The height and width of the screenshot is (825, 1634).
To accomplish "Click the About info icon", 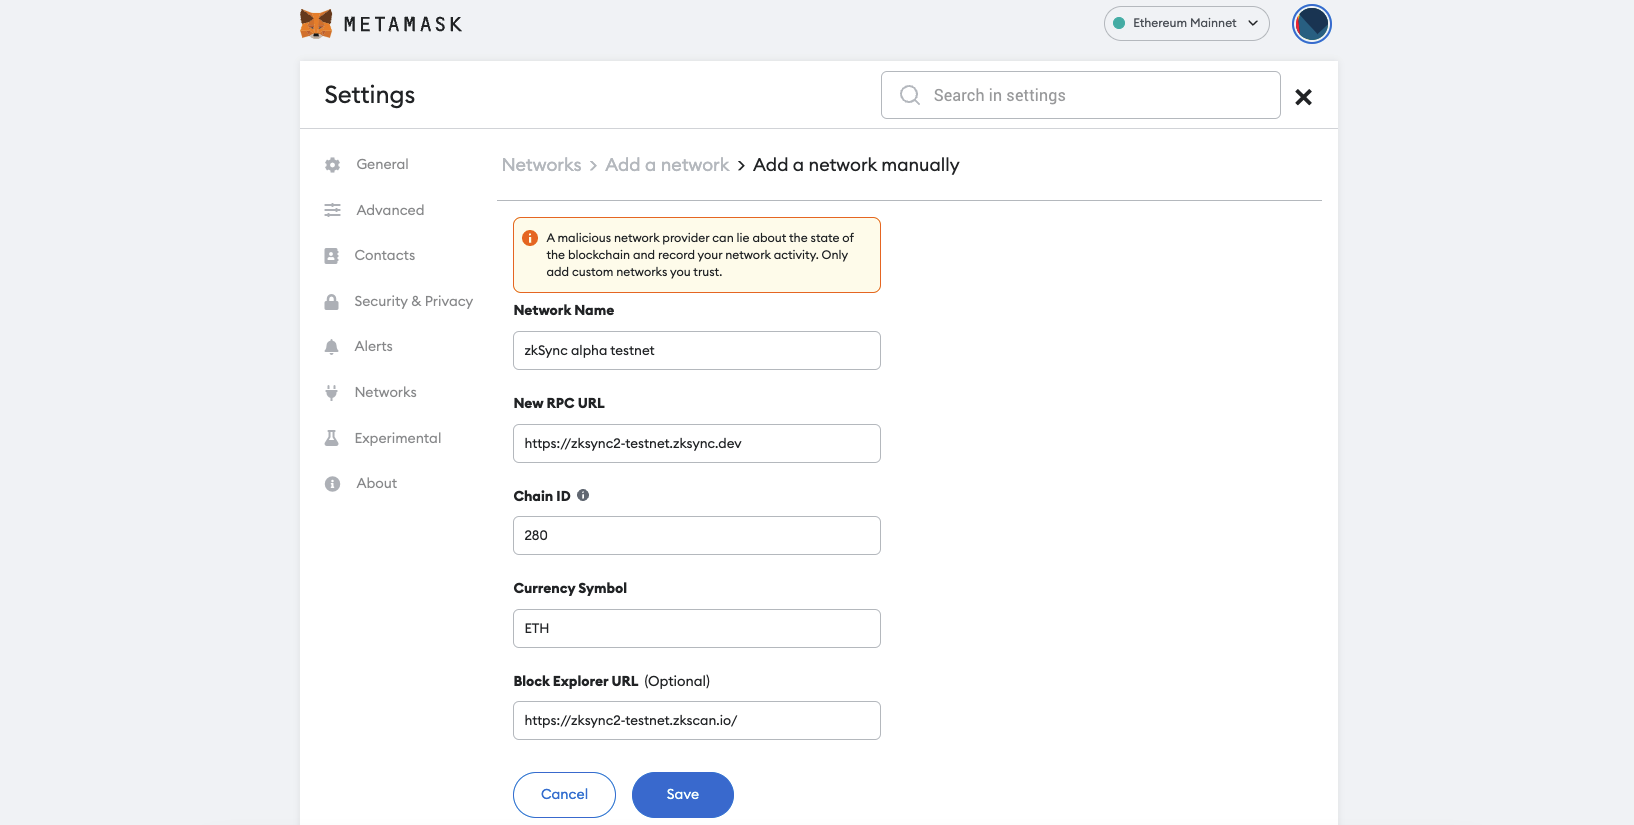I will coord(332,484).
